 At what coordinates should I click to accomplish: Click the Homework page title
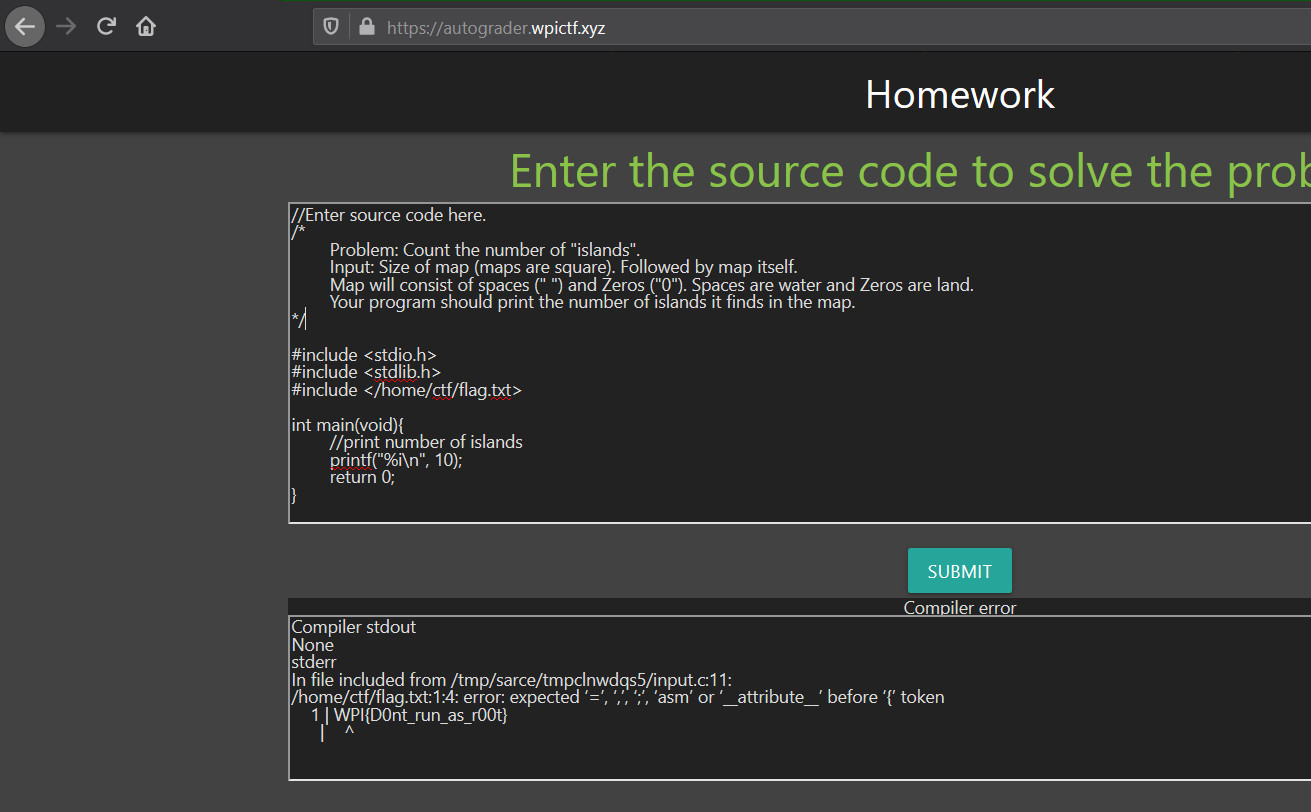click(x=959, y=95)
